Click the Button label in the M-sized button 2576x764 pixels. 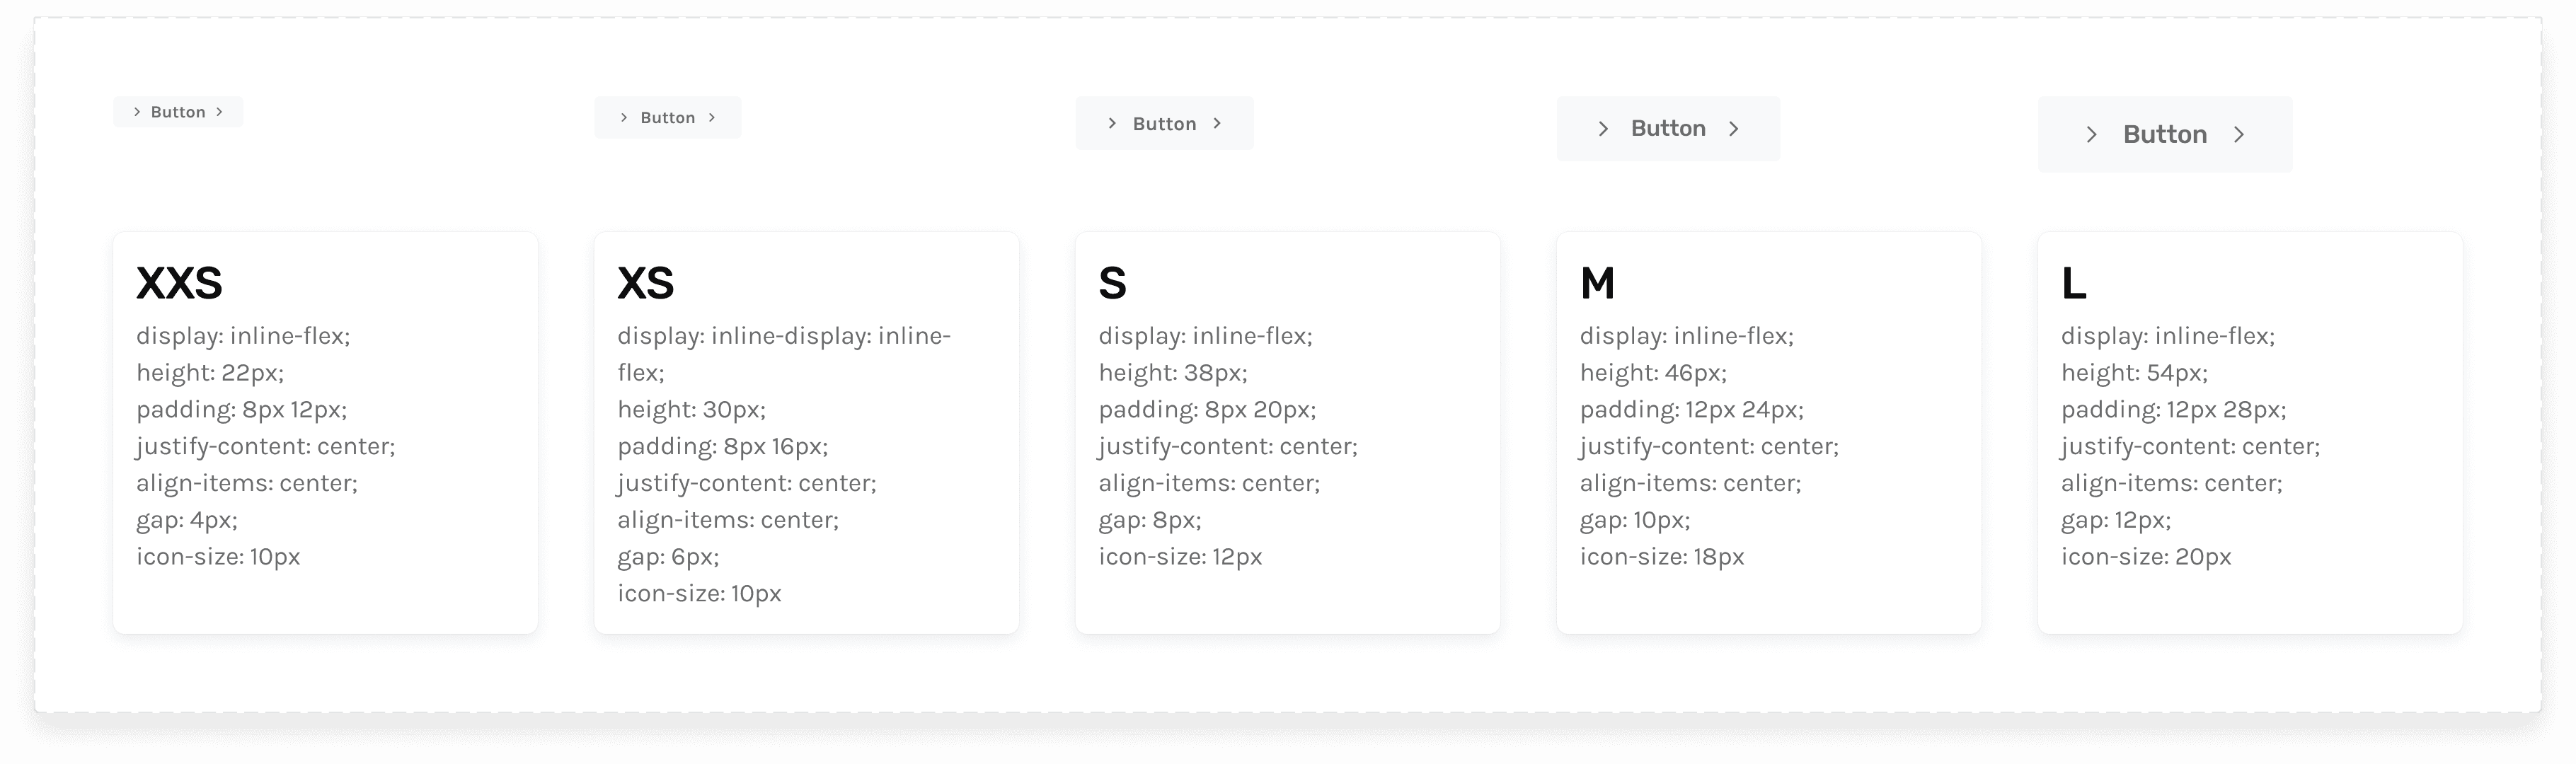click(1668, 128)
